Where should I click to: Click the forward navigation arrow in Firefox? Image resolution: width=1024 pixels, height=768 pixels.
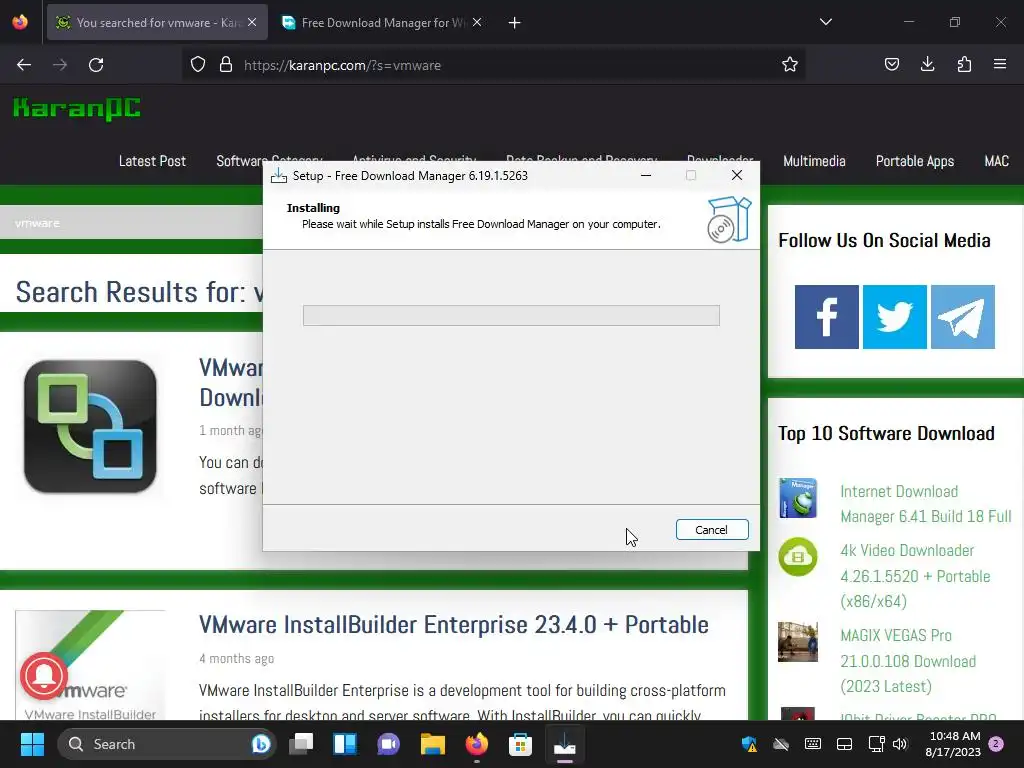coord(60,65)
